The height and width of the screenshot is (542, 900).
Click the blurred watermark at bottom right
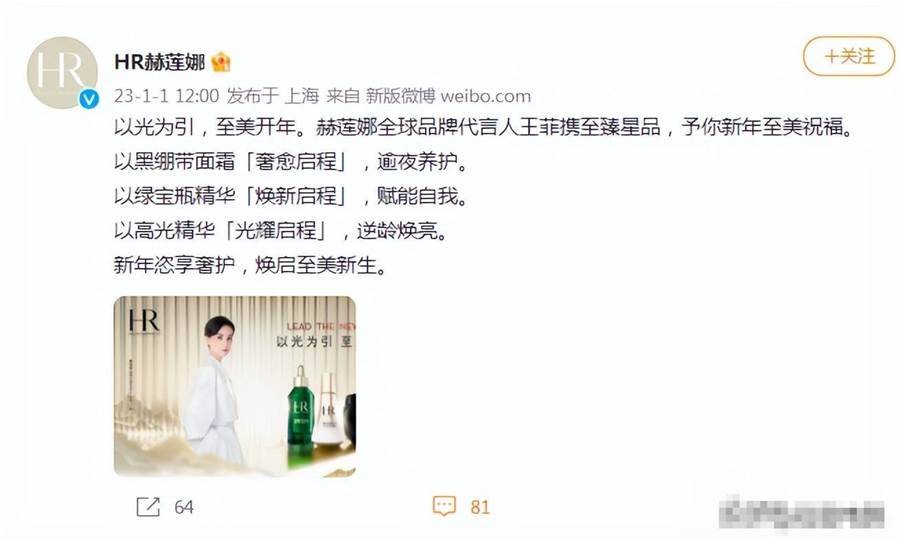tap(802, 513)
